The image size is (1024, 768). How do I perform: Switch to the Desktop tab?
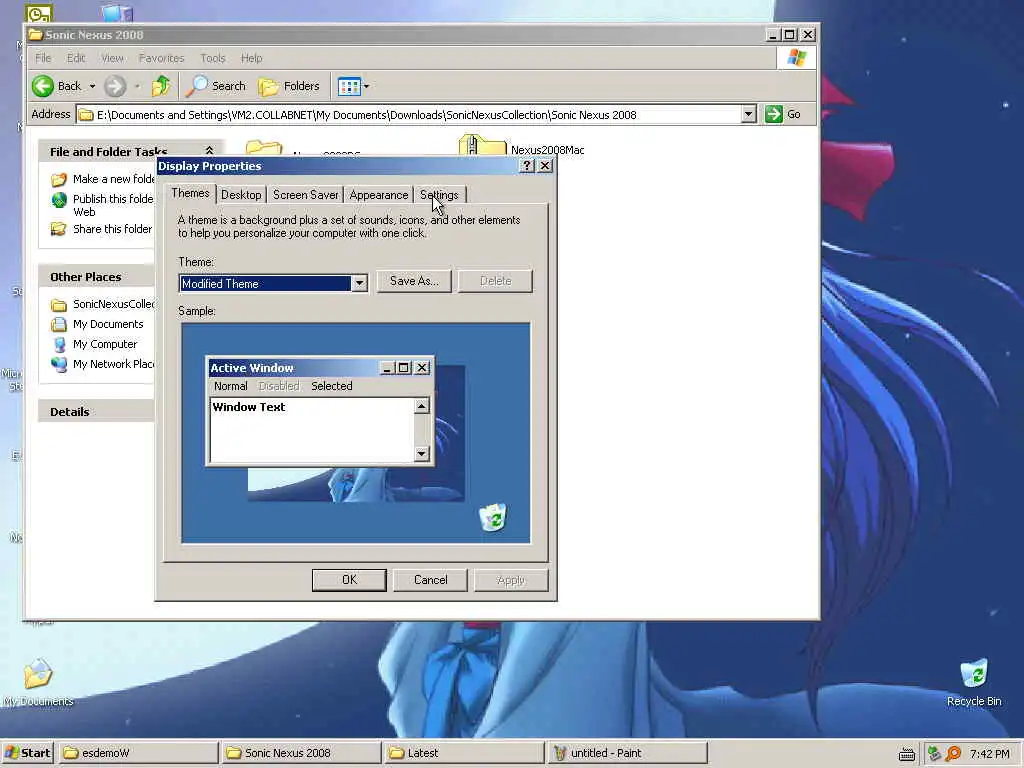click(241, 195)
